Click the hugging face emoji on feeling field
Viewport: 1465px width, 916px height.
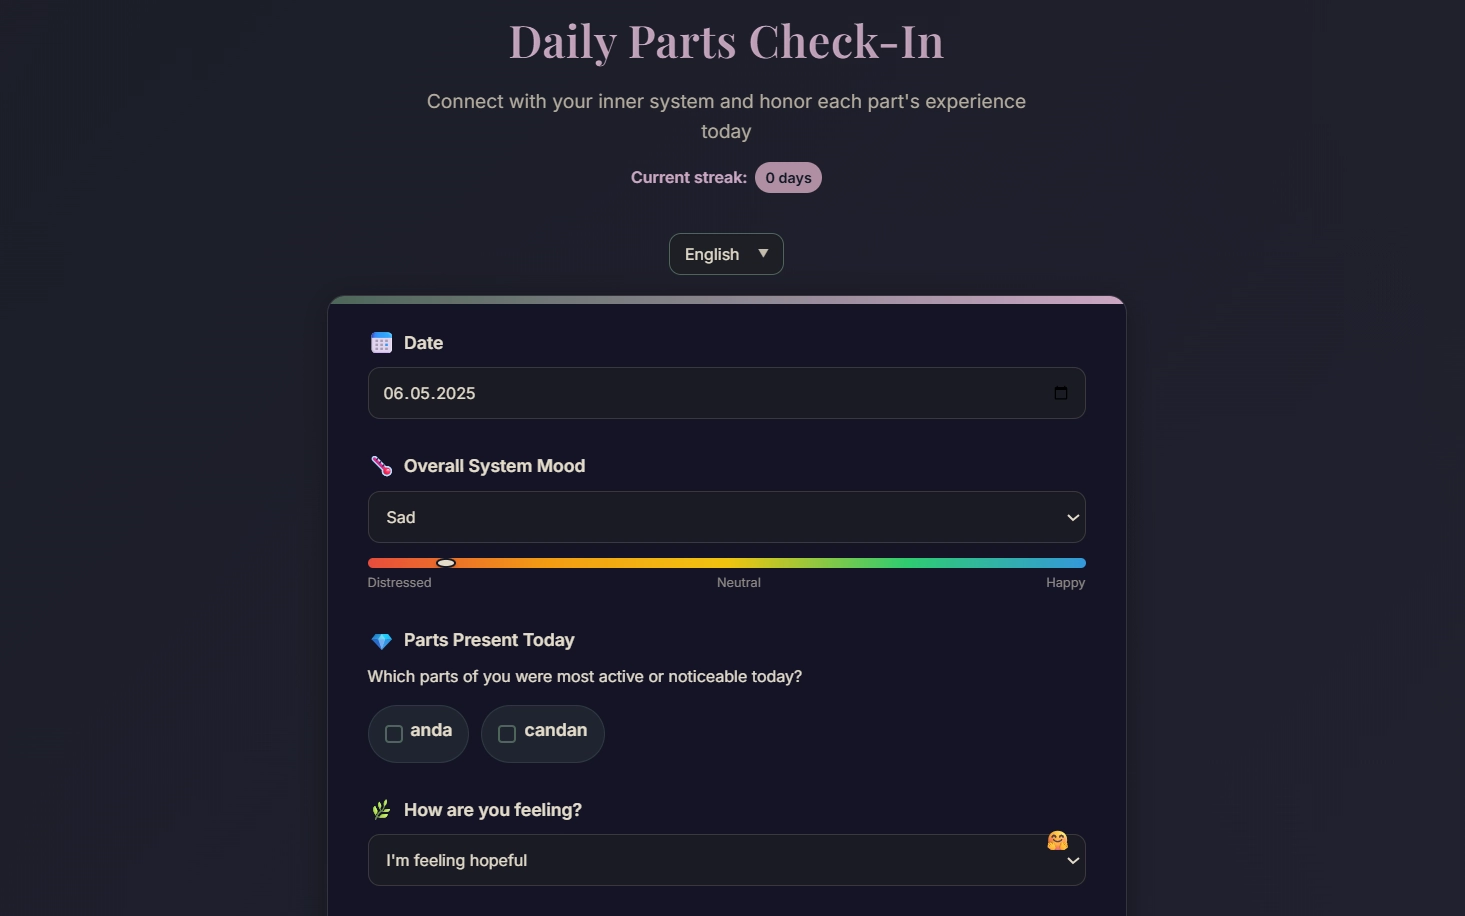pos(1057,841)
